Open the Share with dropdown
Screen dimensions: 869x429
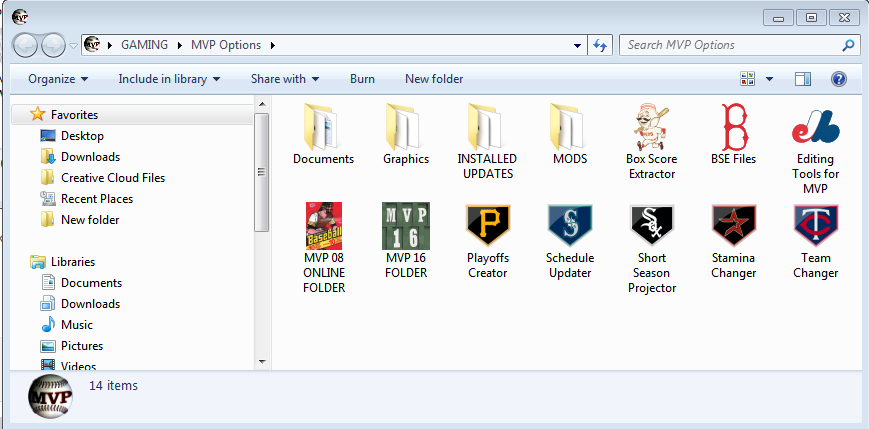pyautogui.click(x=285, y=79)
